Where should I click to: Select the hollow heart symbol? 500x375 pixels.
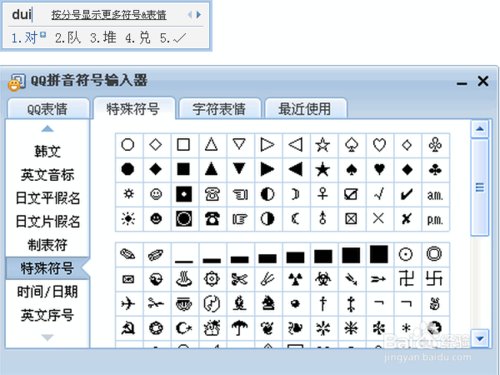(379, 145)
